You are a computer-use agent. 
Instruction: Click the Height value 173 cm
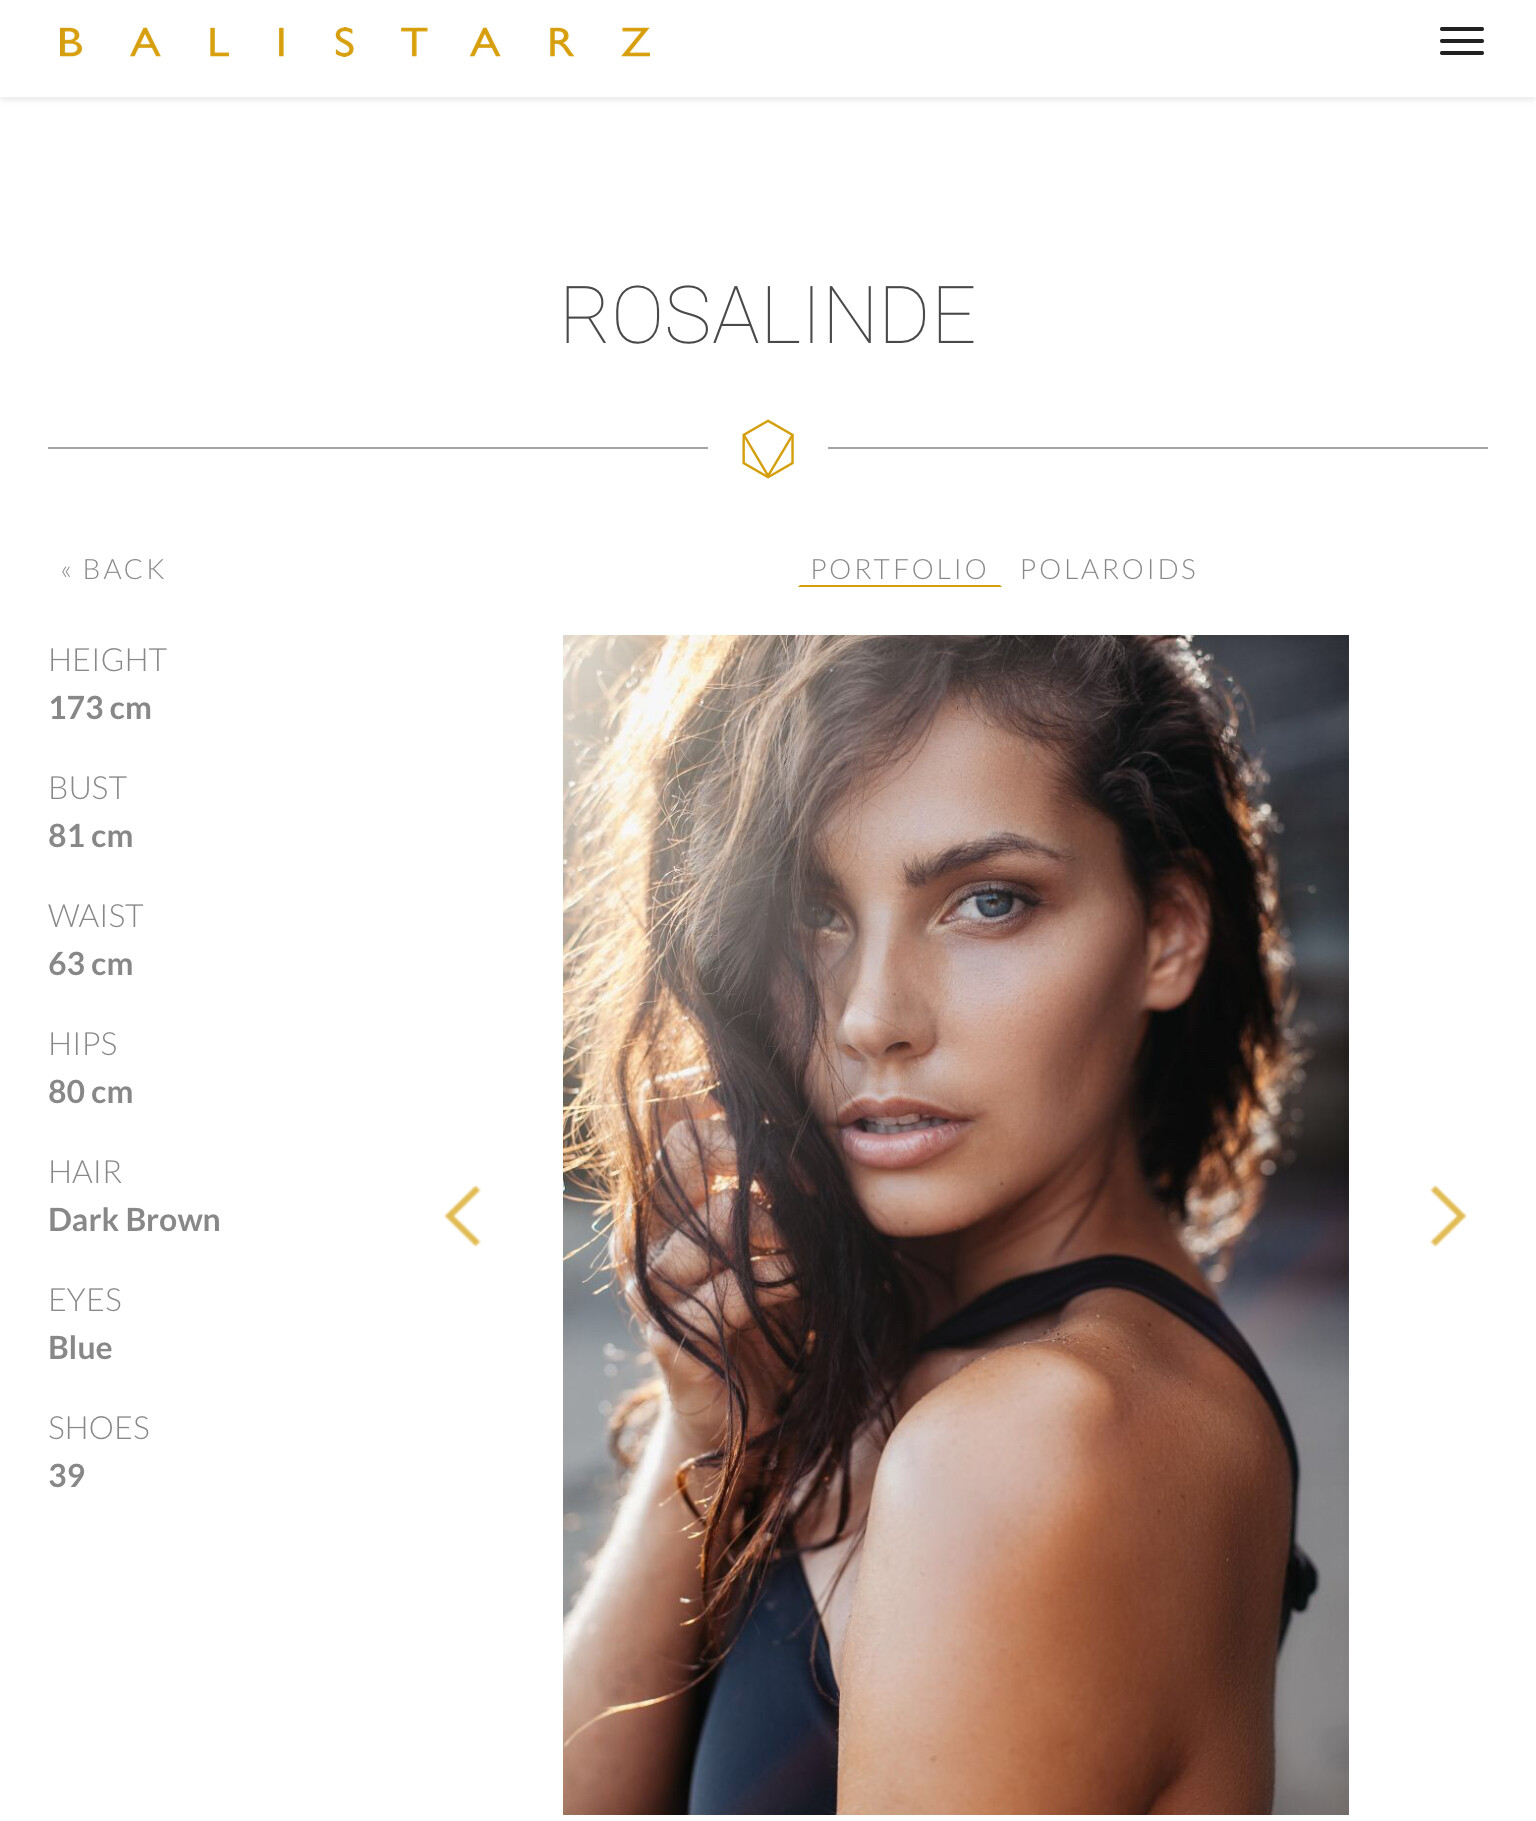(x=100, y=708)
